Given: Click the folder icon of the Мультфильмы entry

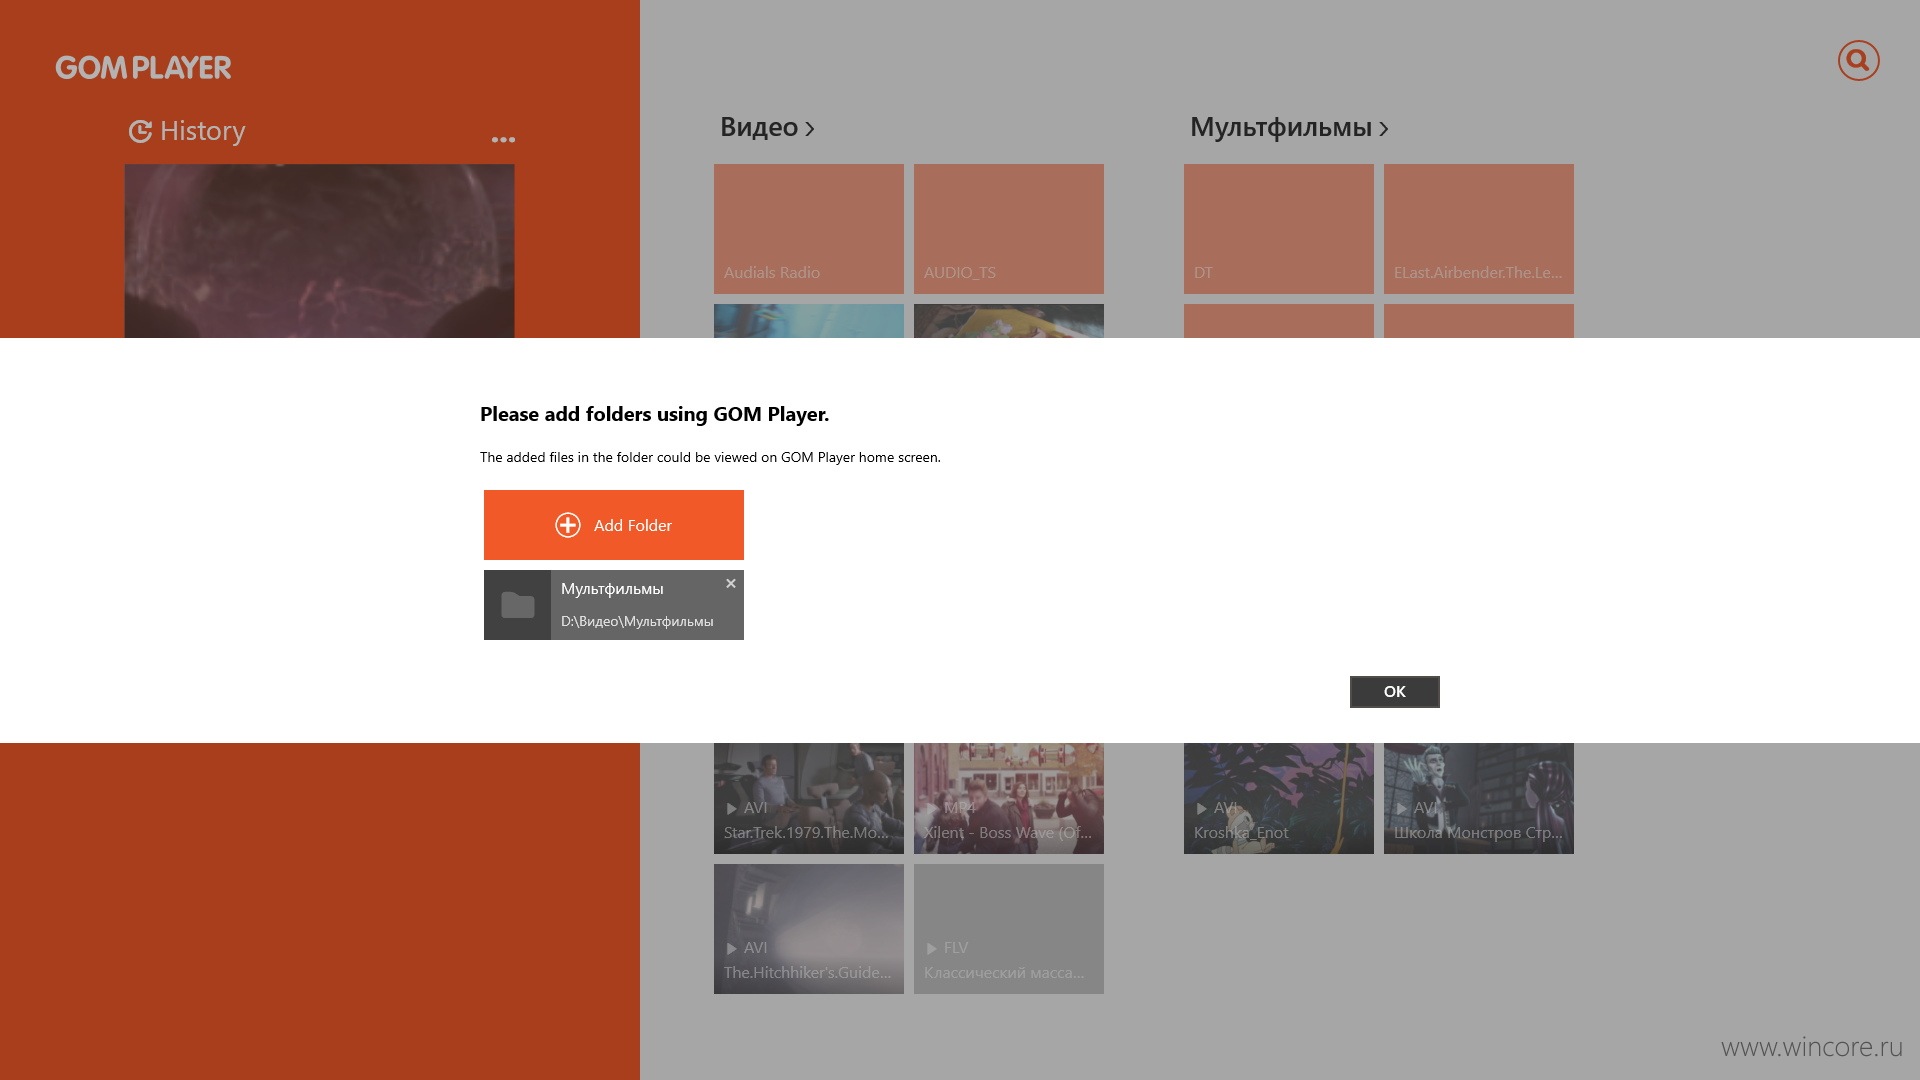Looking at the screenshot, I should point(517,605).
